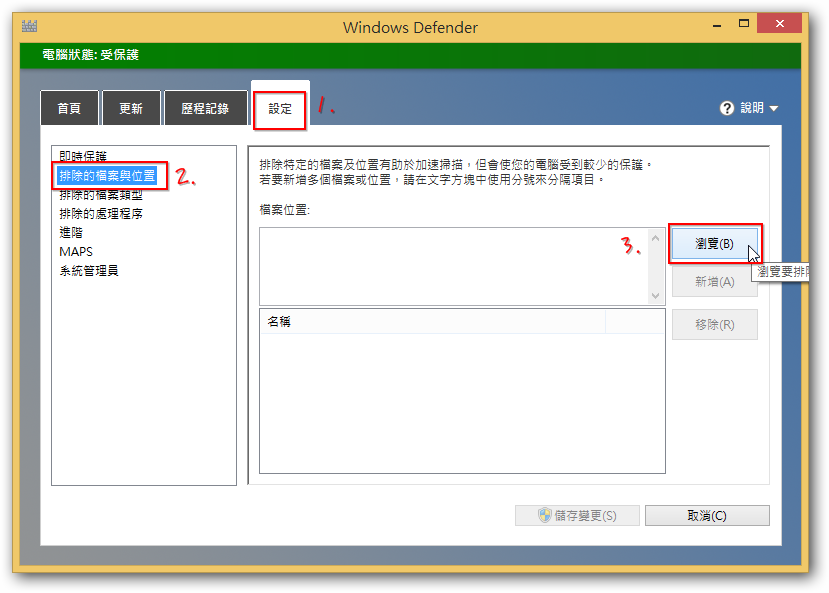Choose 排除的檔案與位置 in the sidebar
The width and height of the screenshot is (829, 593).
pyautogui.click(x=107, y=176)
